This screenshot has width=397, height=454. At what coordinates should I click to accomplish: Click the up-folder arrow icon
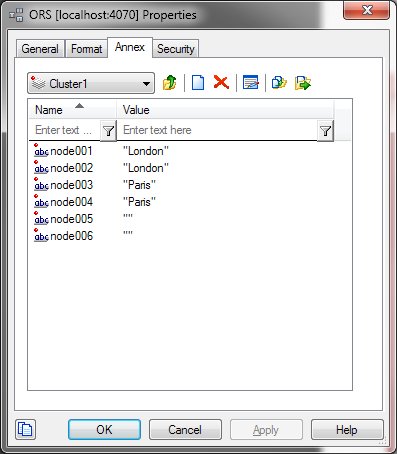pos(169,83)
